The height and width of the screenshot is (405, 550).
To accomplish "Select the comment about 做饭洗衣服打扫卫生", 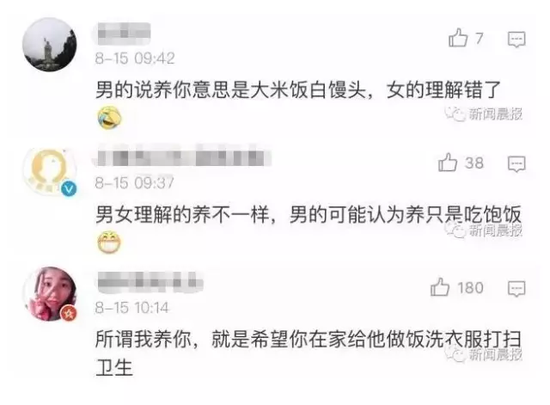I will tap(309, 353).
